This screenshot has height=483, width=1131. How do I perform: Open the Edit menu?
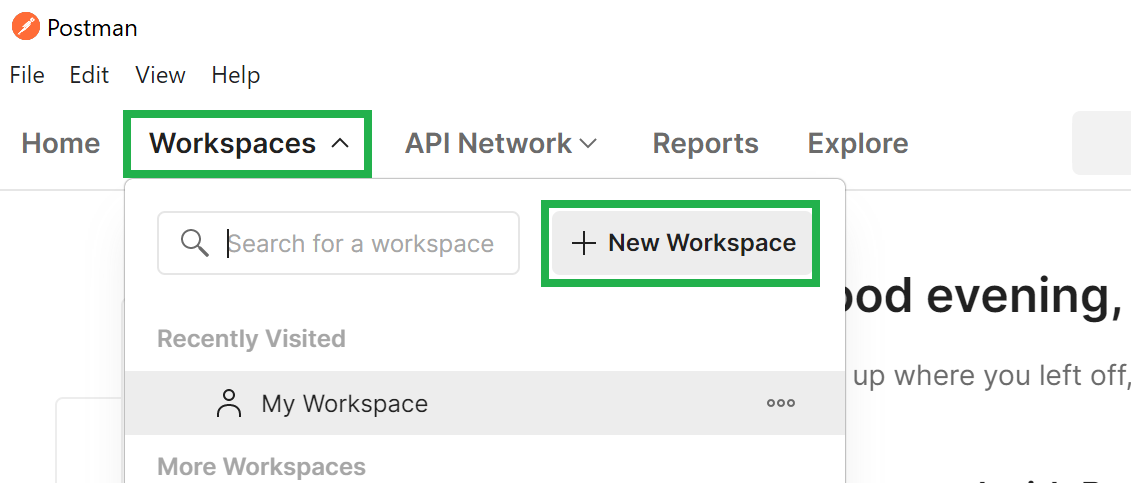pos(89,75)
